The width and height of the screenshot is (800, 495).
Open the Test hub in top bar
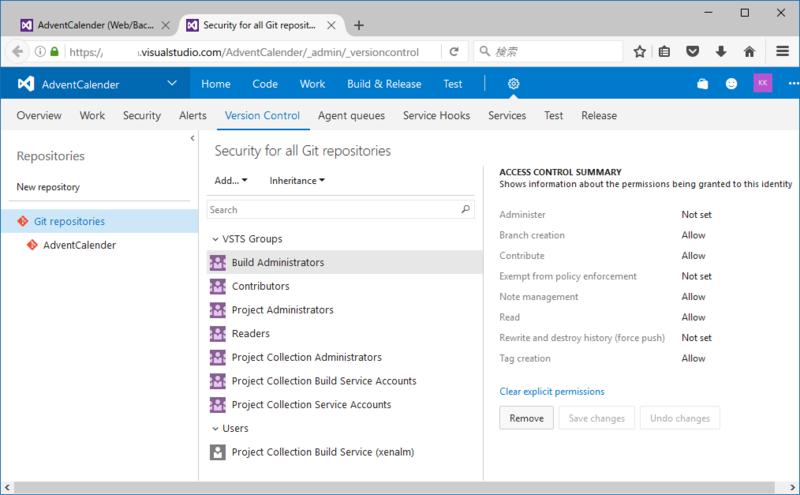(x=453, y=84)
